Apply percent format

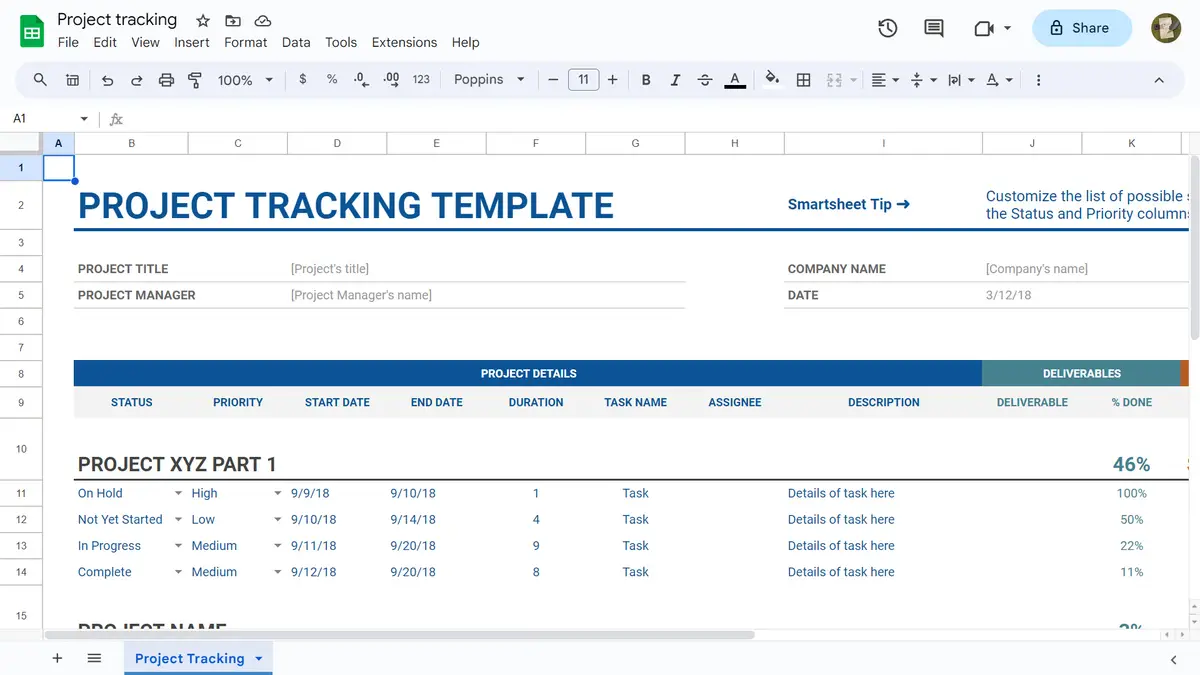pos(332,80)
